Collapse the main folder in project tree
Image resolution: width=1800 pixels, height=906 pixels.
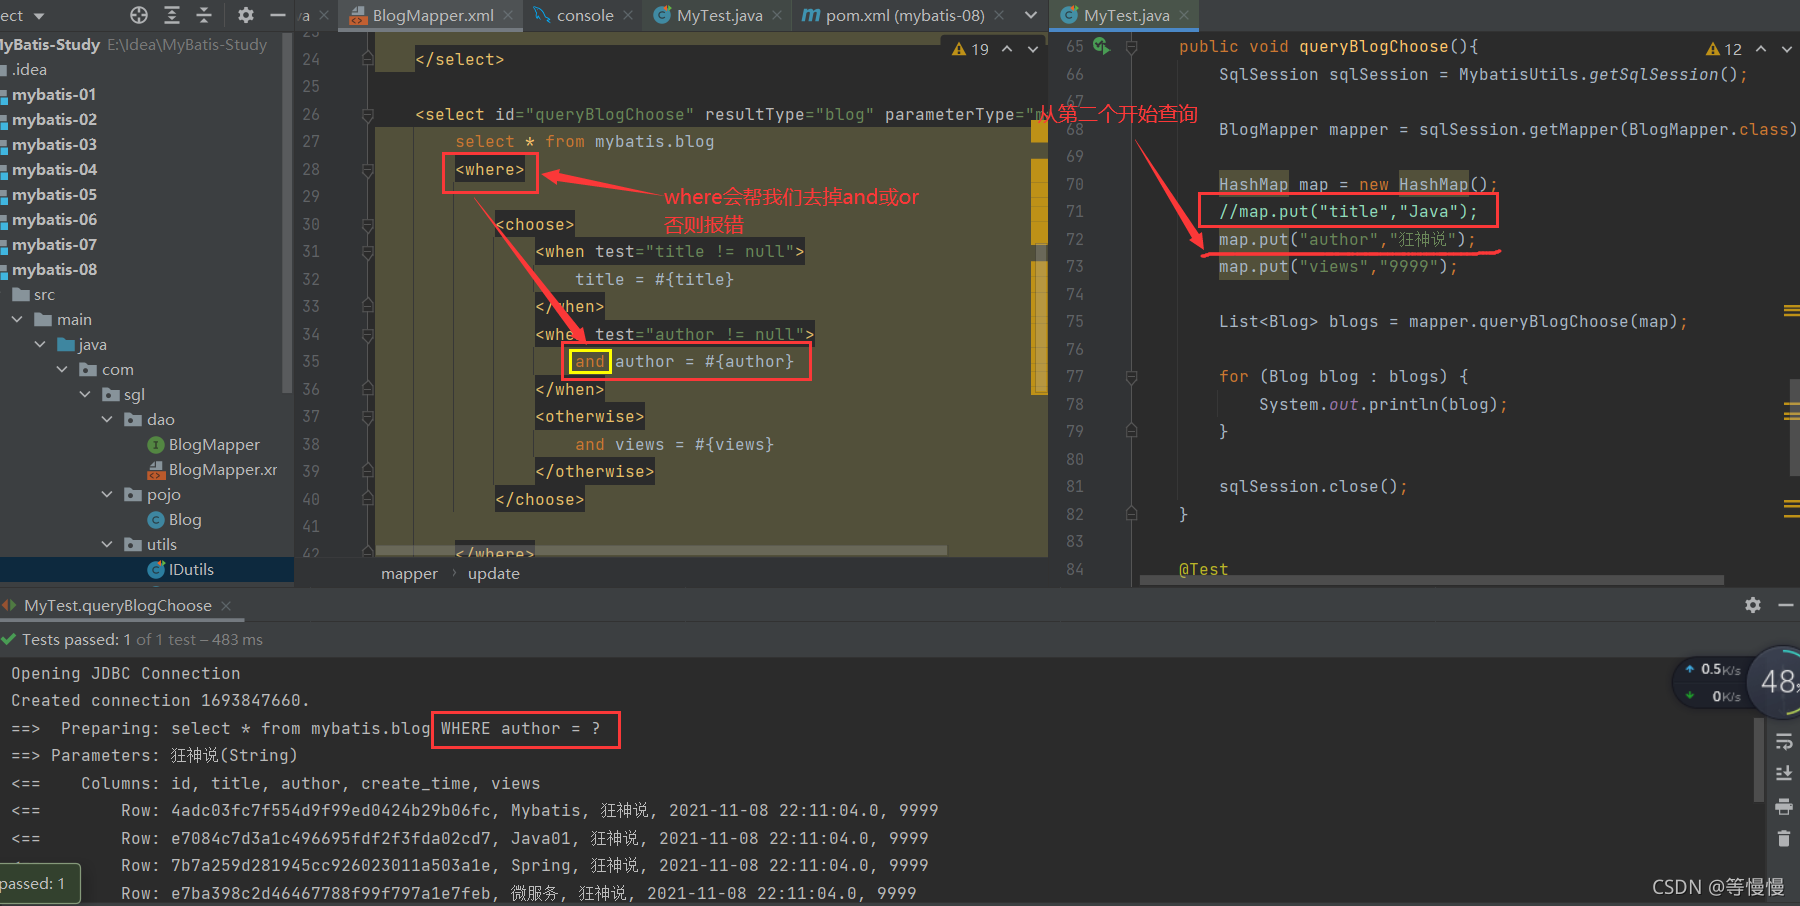[17, 319]
